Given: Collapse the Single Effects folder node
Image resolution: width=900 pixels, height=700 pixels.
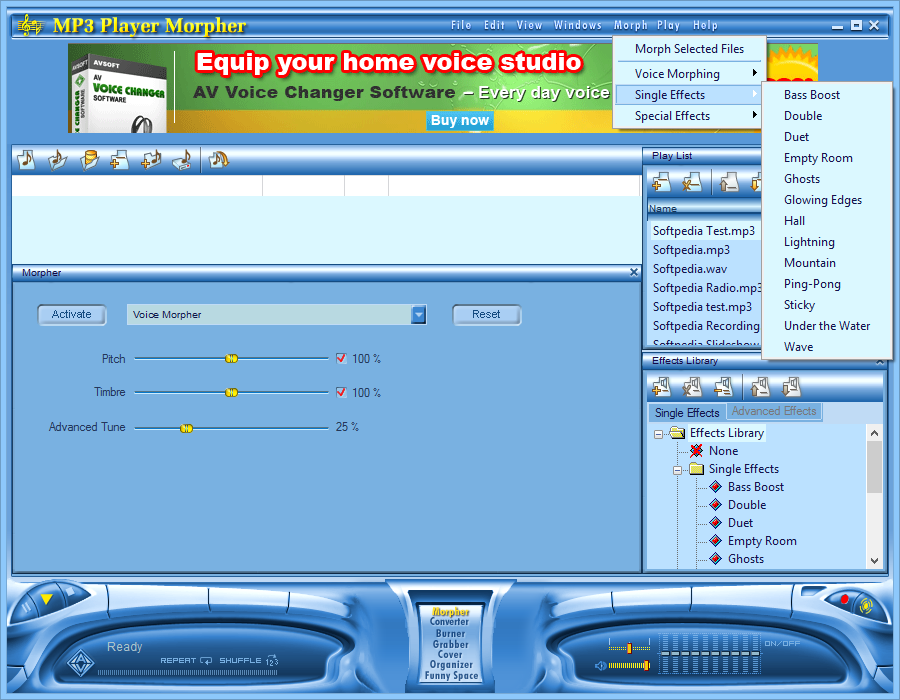Looking at the screenshot, I should pos(677,470).
